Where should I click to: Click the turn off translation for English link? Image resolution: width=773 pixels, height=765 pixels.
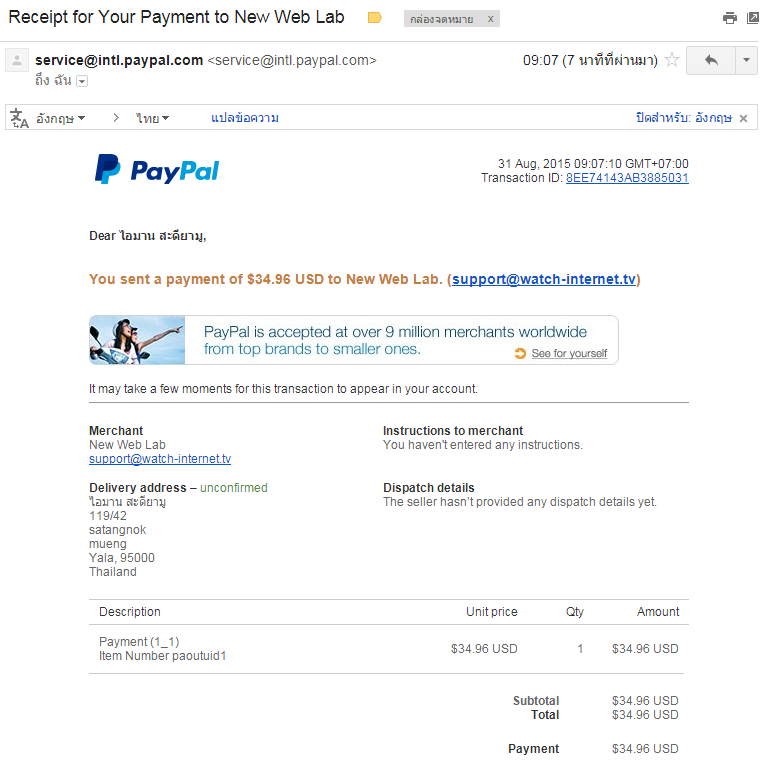pos(684,118)
